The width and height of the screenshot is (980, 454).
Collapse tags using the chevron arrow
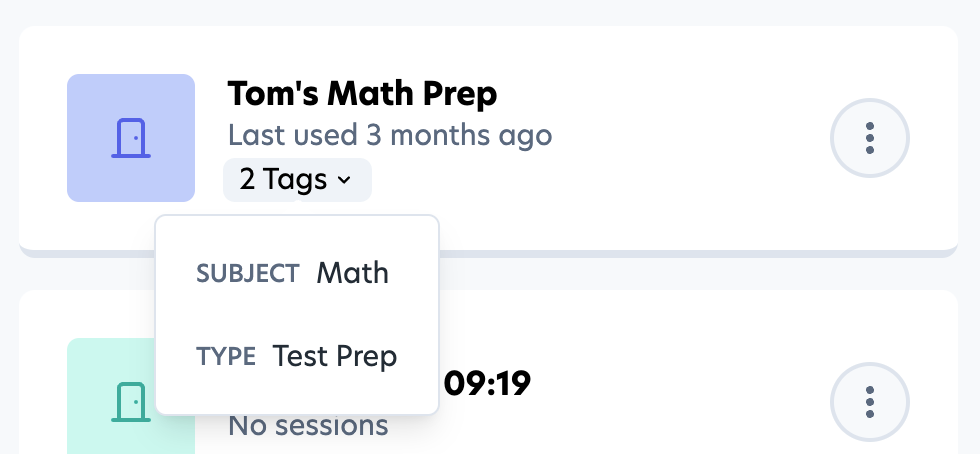coord(344,180)
